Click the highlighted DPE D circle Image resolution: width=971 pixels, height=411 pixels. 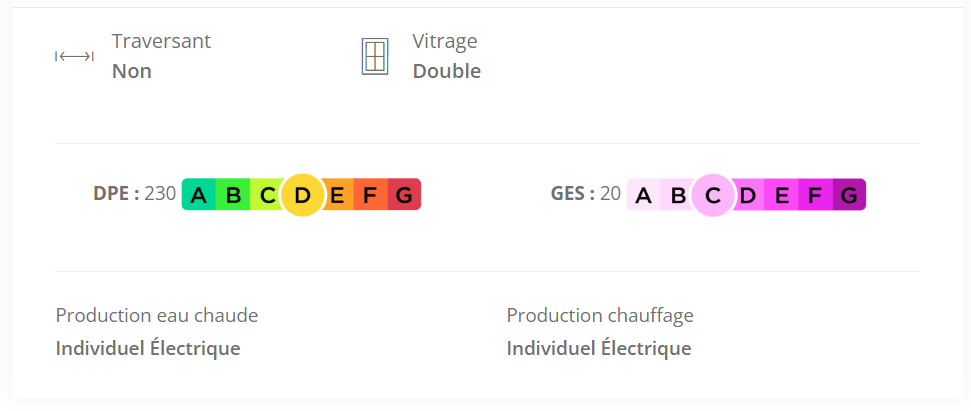point(302,195)
